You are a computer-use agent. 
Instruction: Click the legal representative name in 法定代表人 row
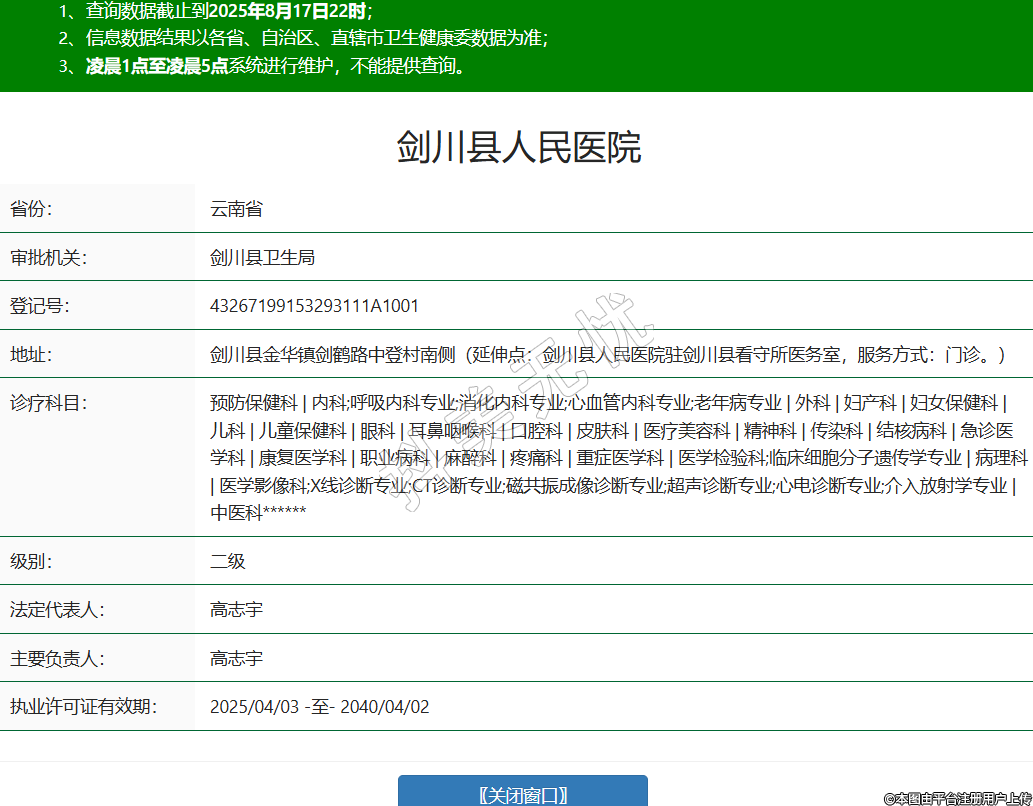click(x=236, y=610)
